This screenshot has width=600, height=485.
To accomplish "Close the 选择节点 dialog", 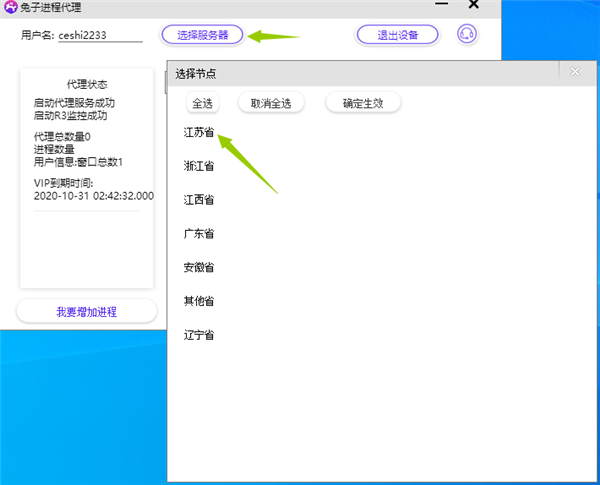I will [575, 72].
